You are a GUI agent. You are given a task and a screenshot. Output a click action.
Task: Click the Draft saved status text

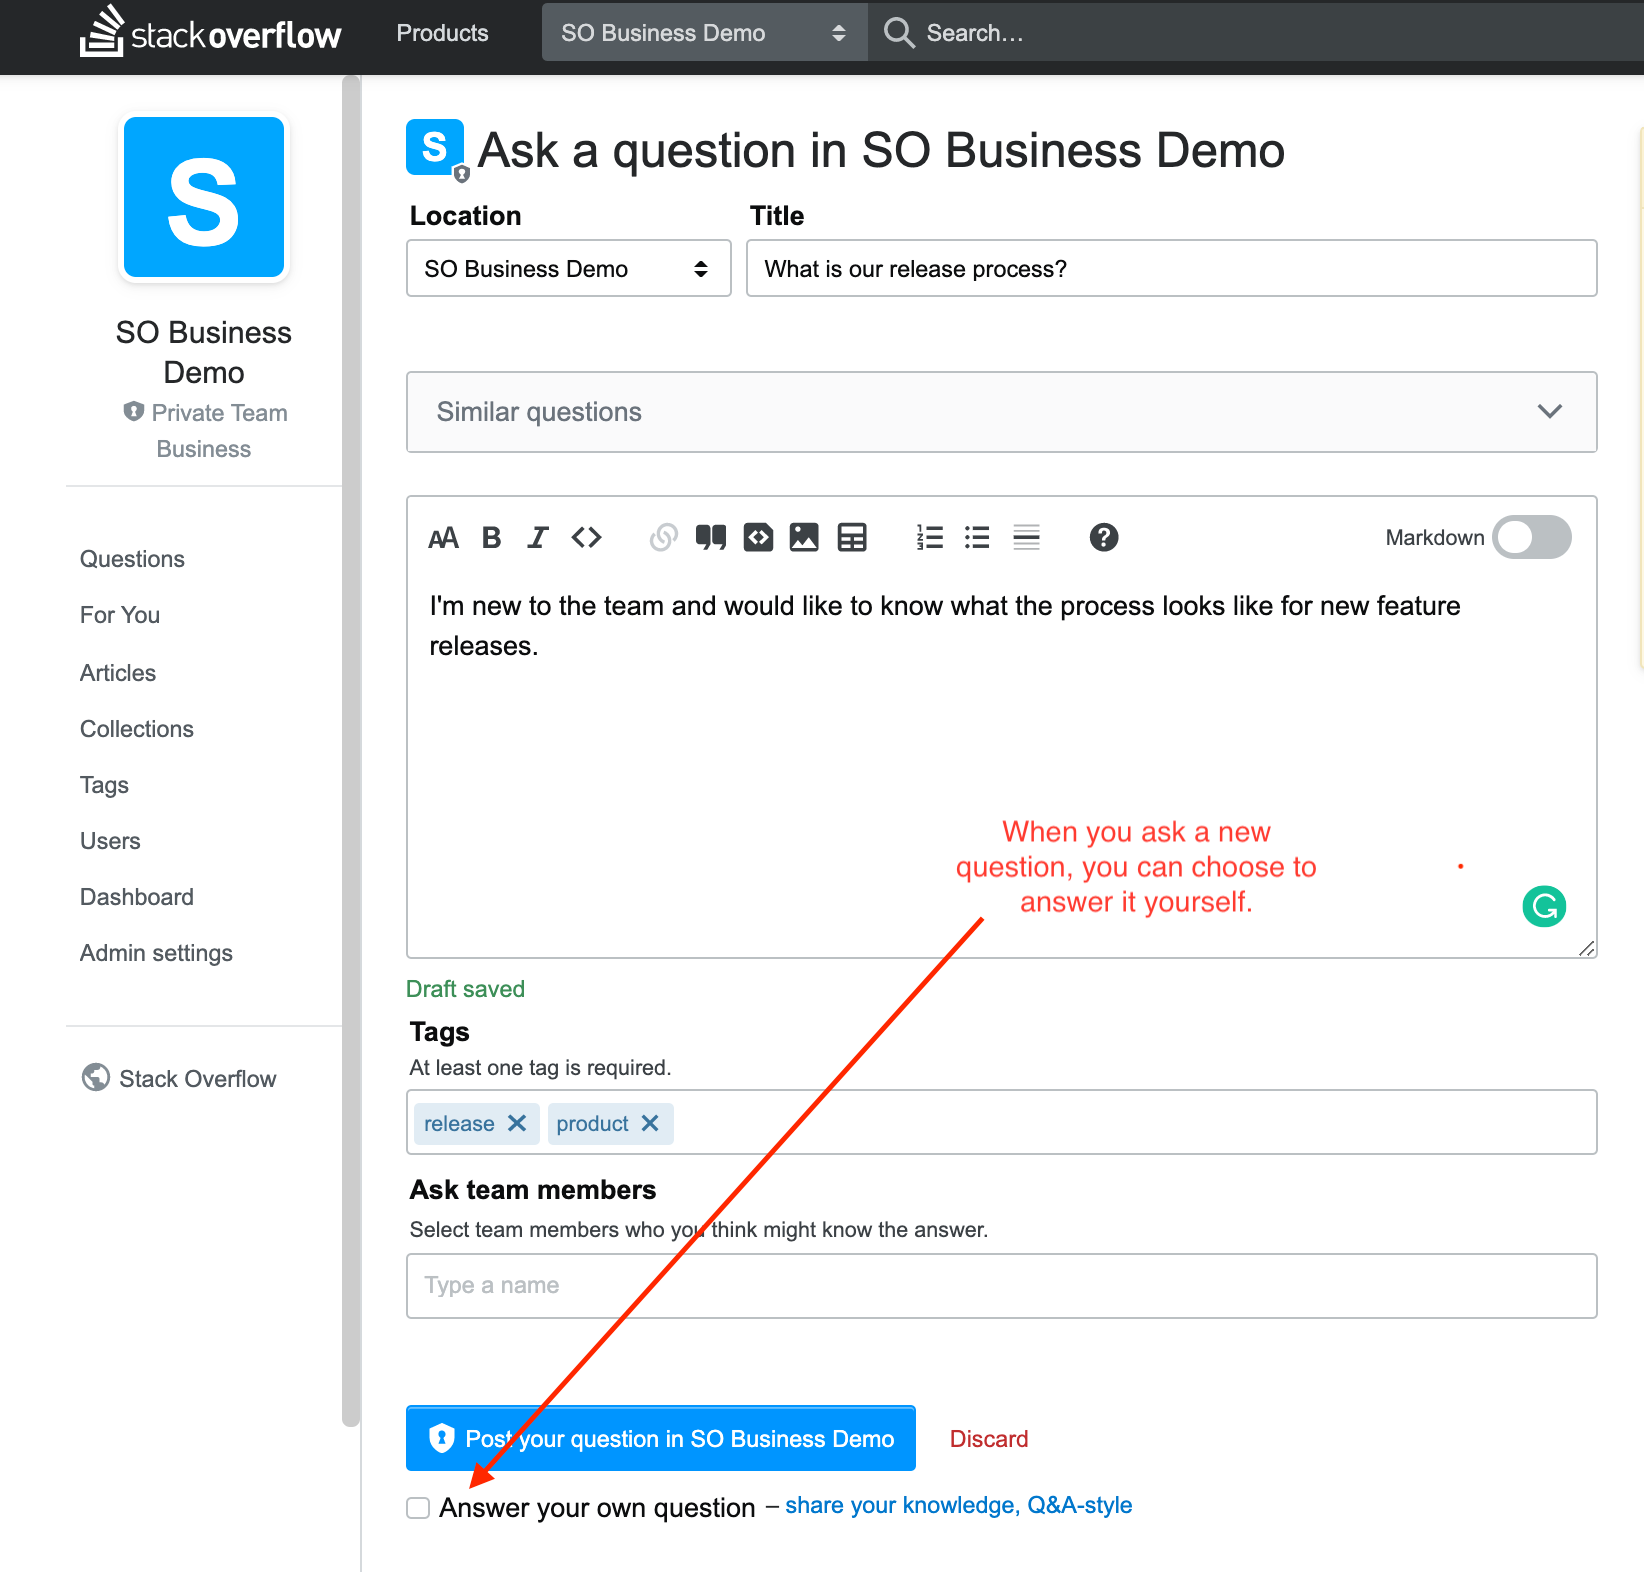click(465, 989)
